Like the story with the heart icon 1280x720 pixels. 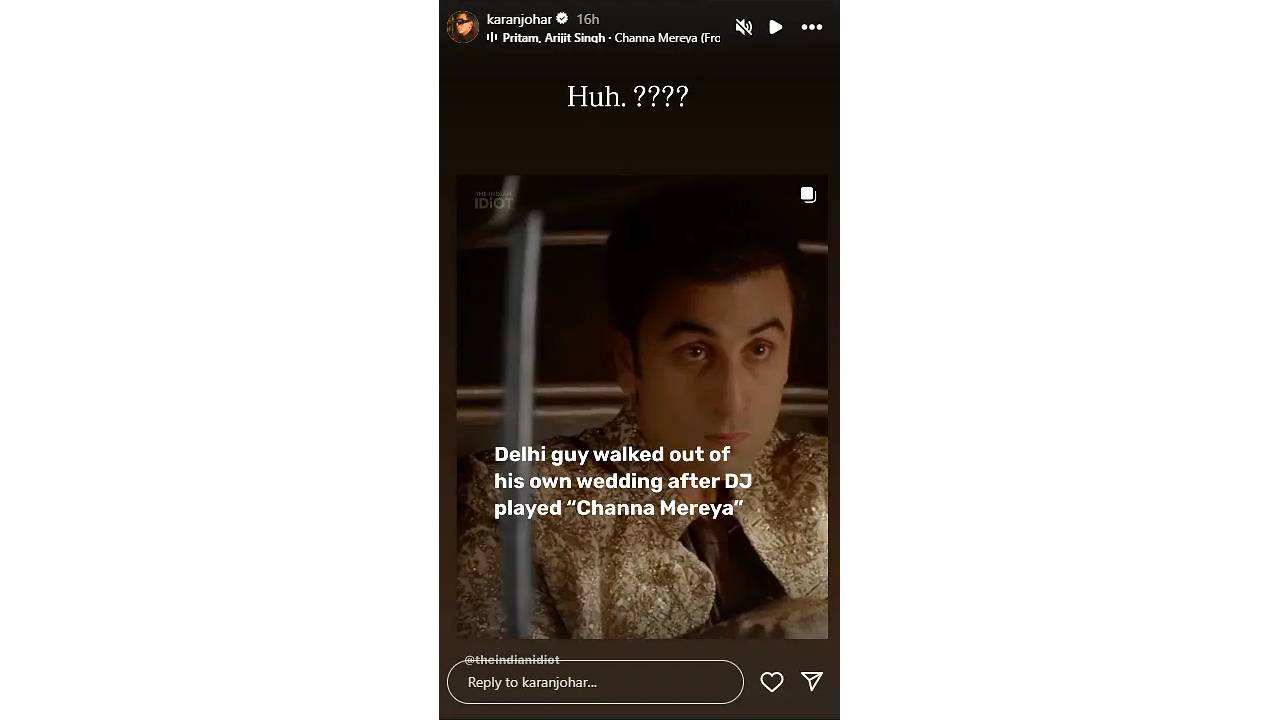tap(772, 682)
